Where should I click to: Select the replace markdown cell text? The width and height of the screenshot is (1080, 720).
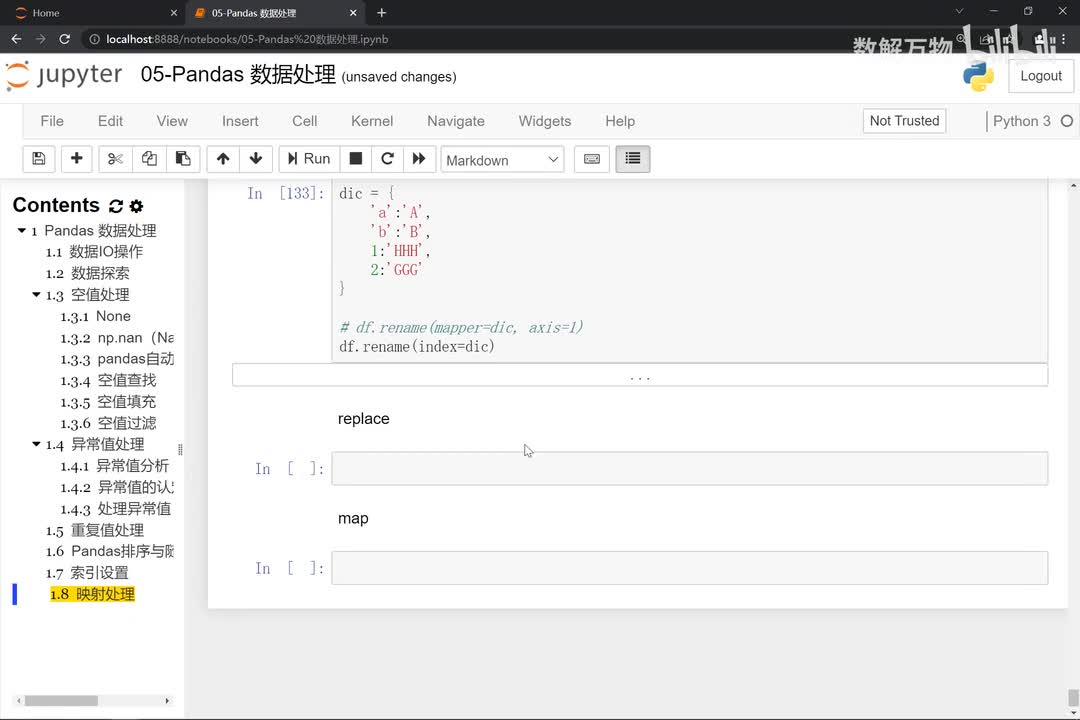tap(364, 419)
